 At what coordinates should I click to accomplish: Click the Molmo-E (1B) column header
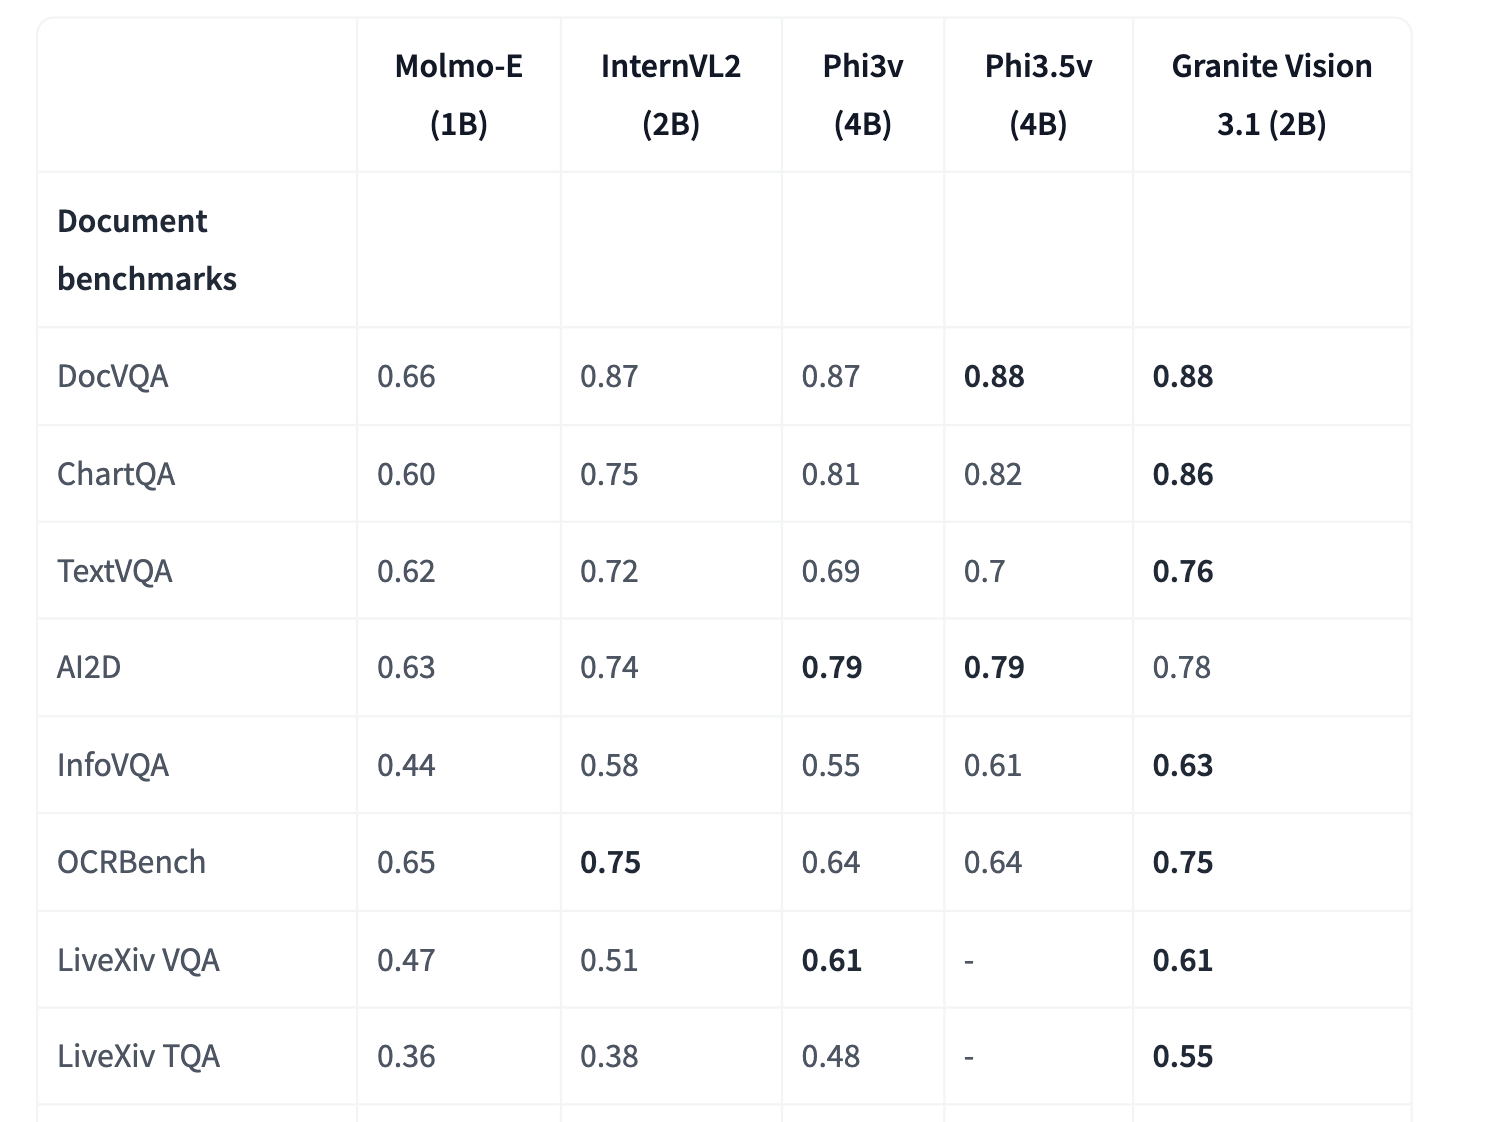tap(458, 95)
